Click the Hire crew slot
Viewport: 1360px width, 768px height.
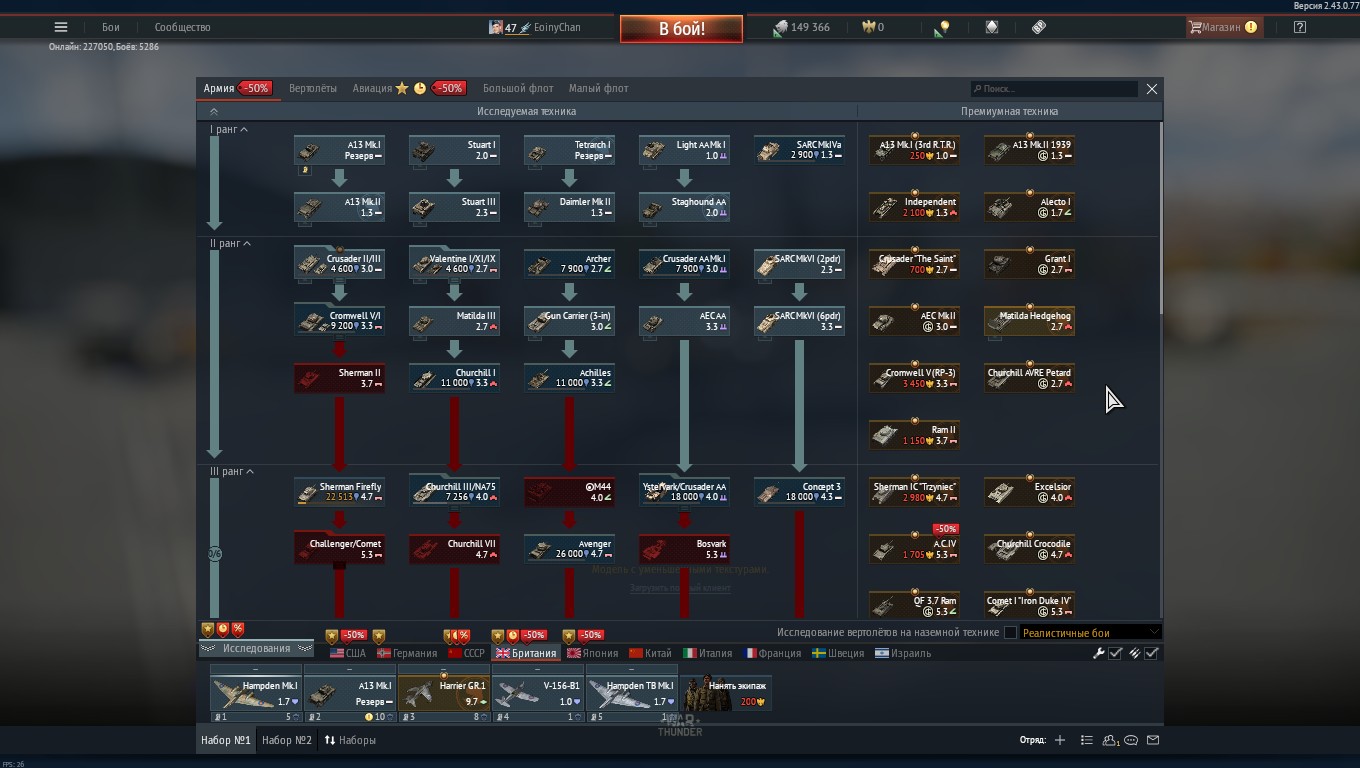pyautogui.click(x=727, y=693)
